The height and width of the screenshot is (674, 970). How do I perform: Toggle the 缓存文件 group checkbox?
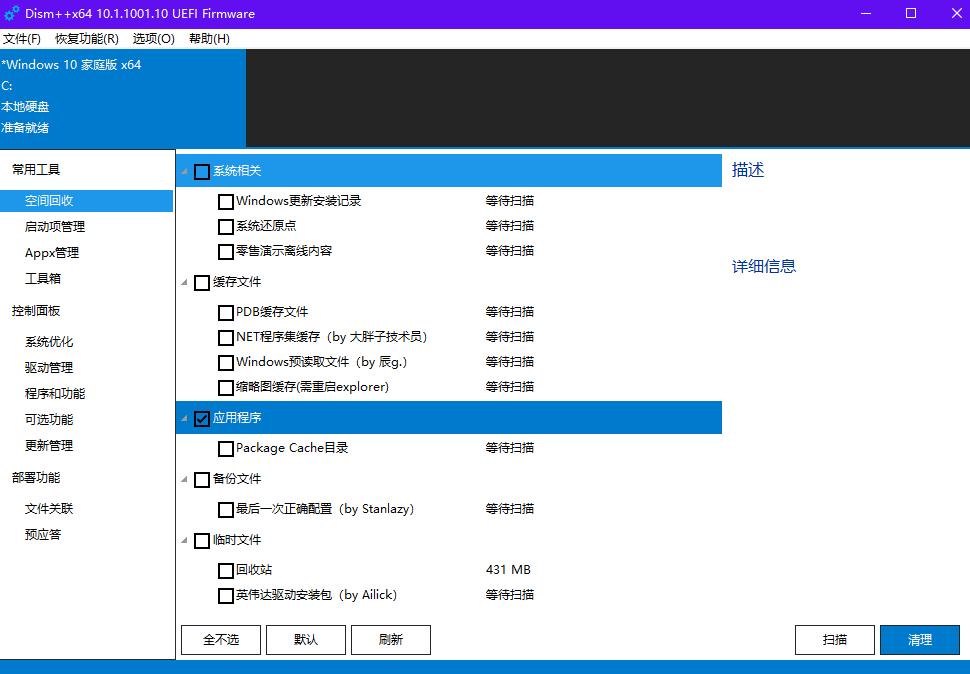pyautogui.click(x=202, y=283)
